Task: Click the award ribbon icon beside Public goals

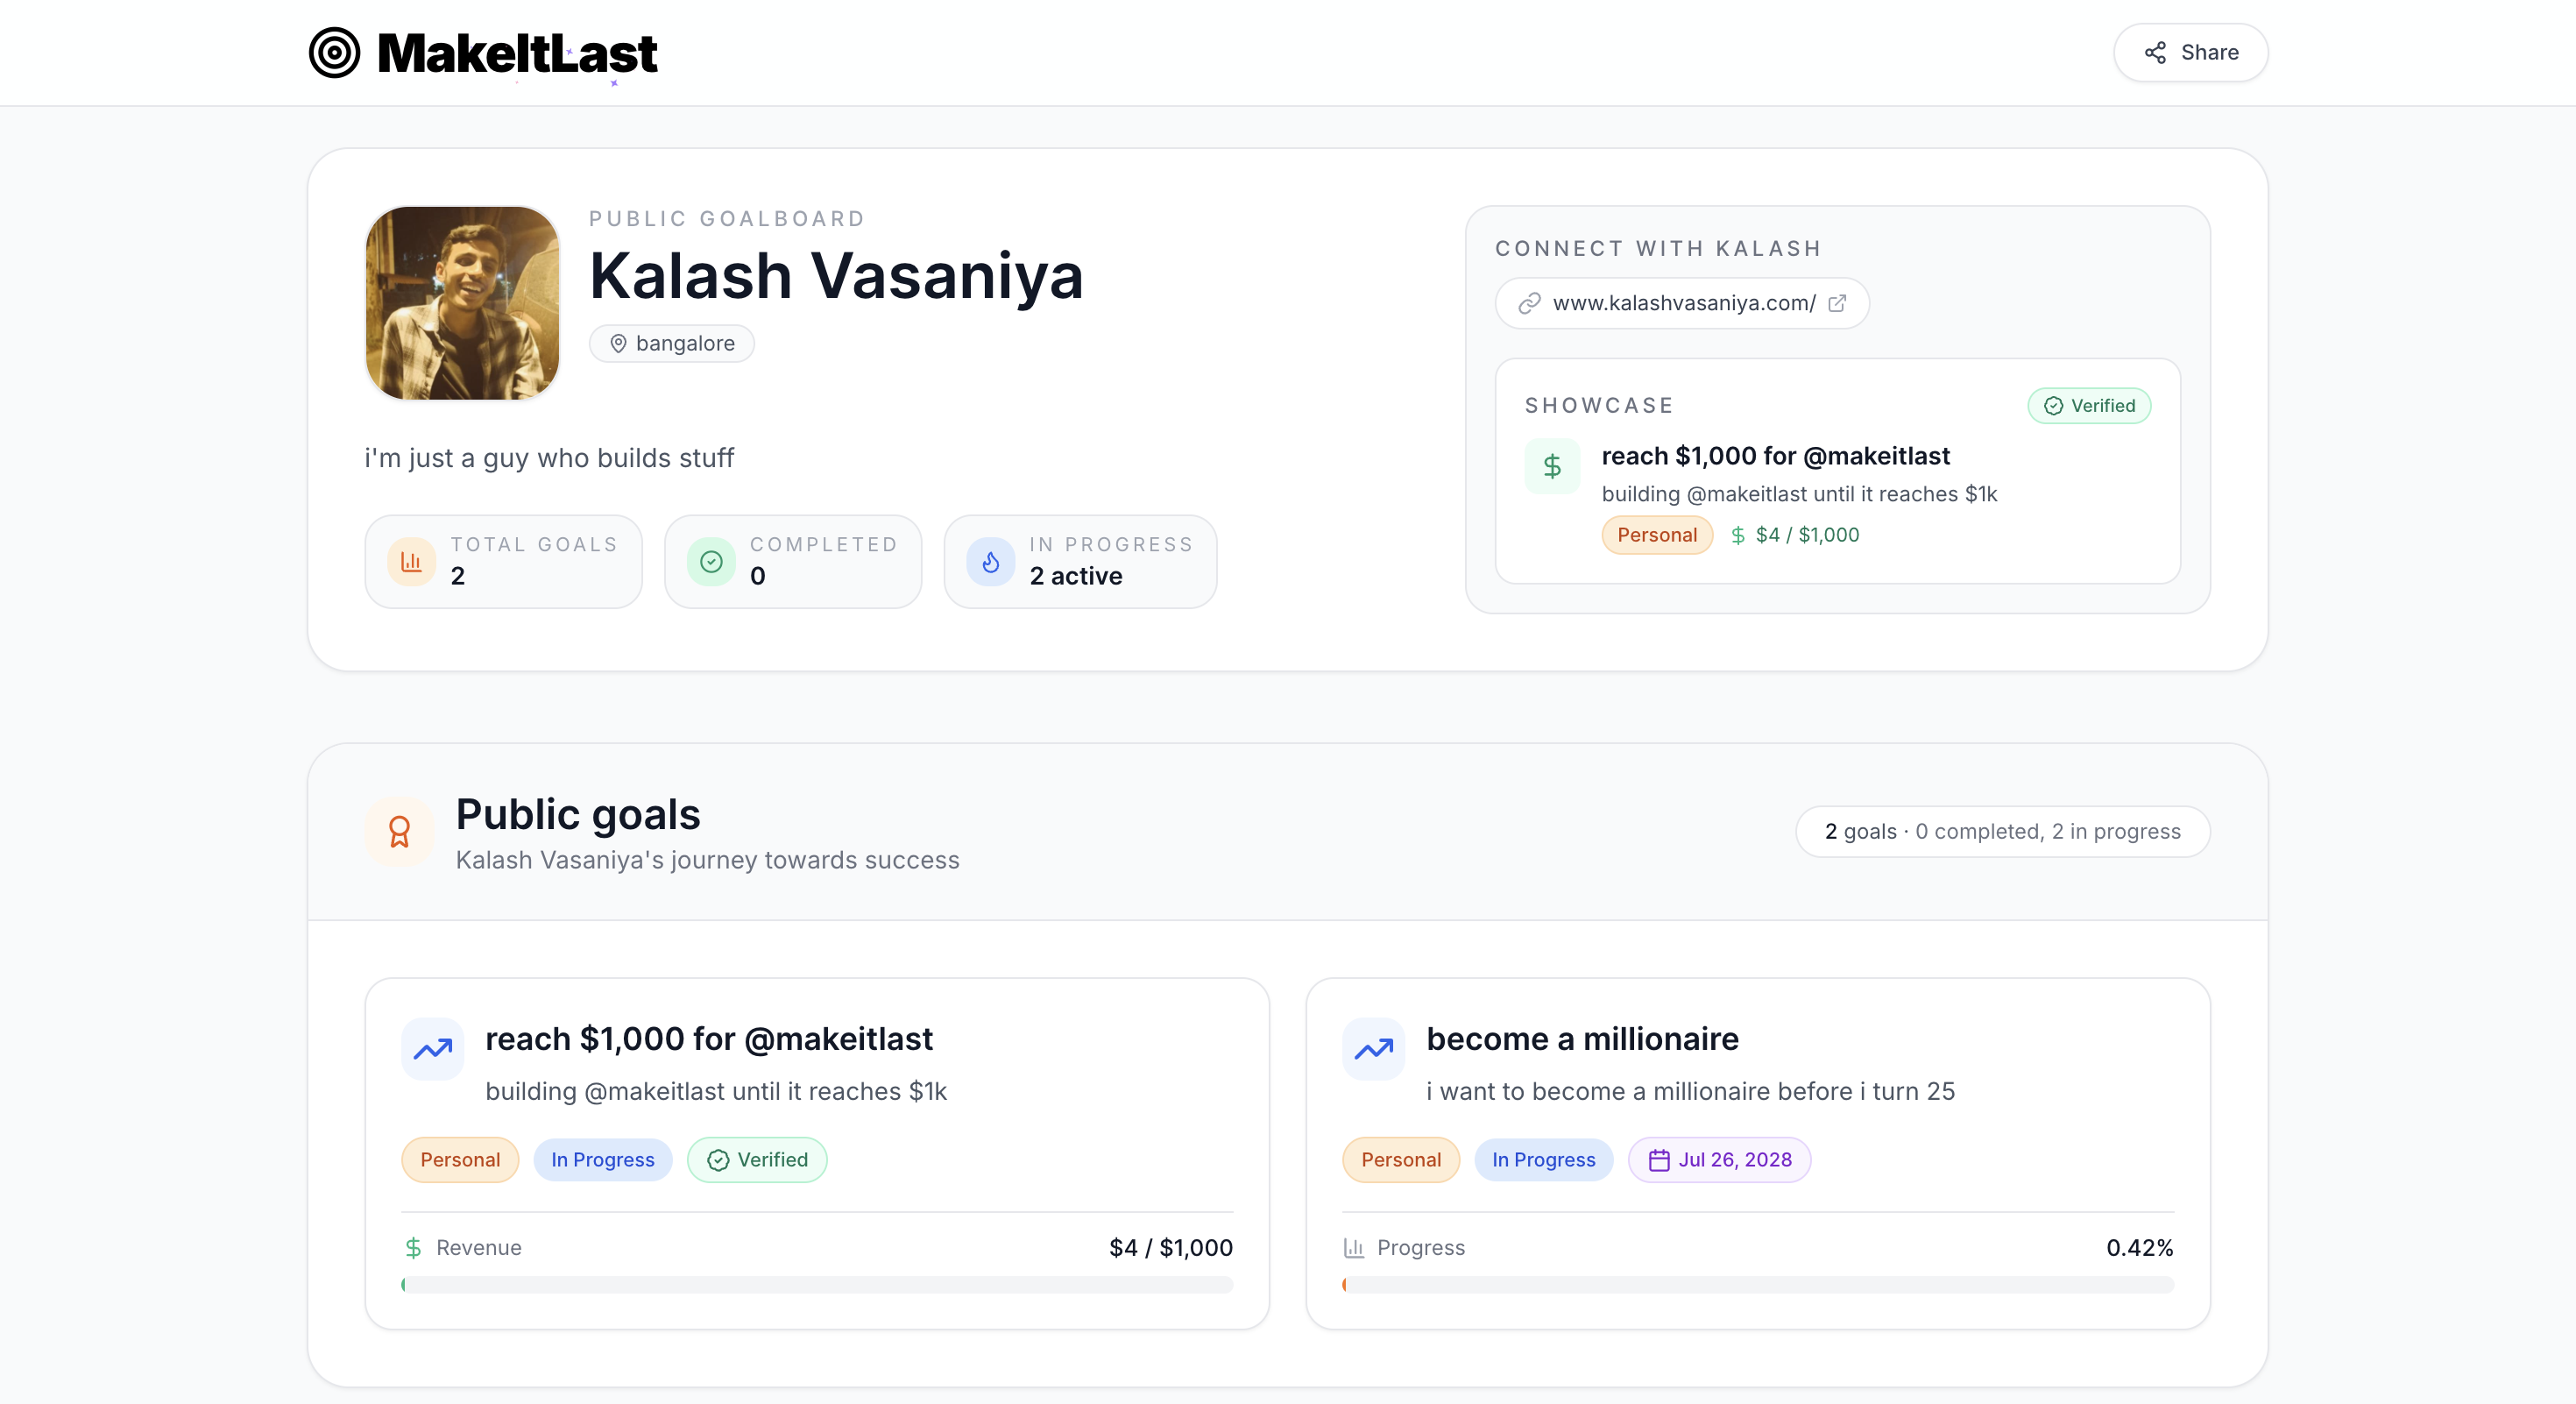Action: tap(399, 832)
